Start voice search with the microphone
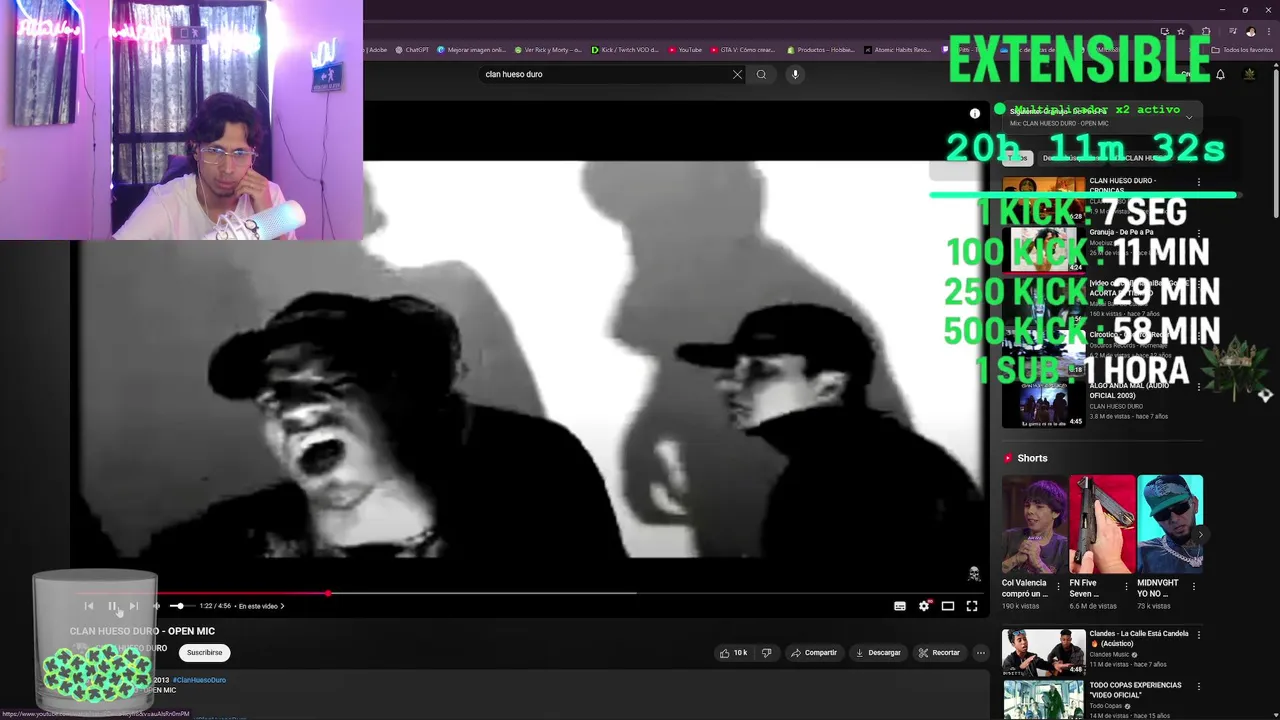 [795, 74]
